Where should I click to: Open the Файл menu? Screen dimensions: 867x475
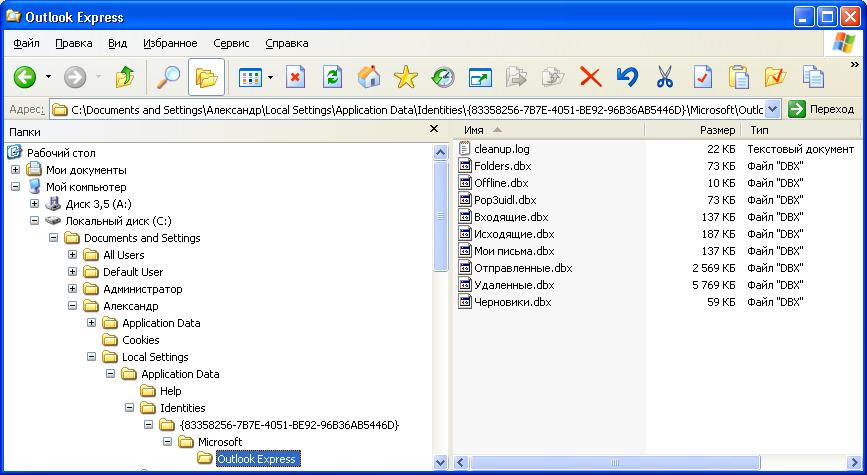coord(27,43)
